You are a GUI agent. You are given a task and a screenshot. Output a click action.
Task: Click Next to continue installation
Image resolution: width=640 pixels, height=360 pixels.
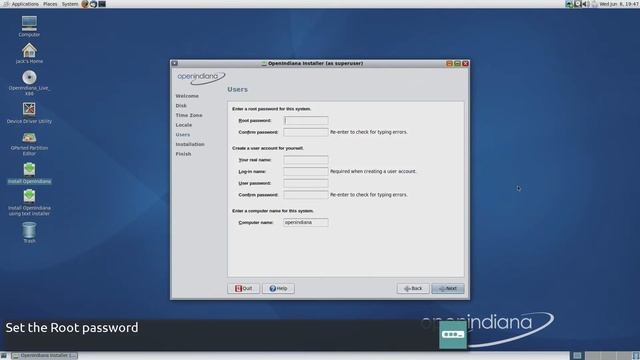[x=448, y=288]
